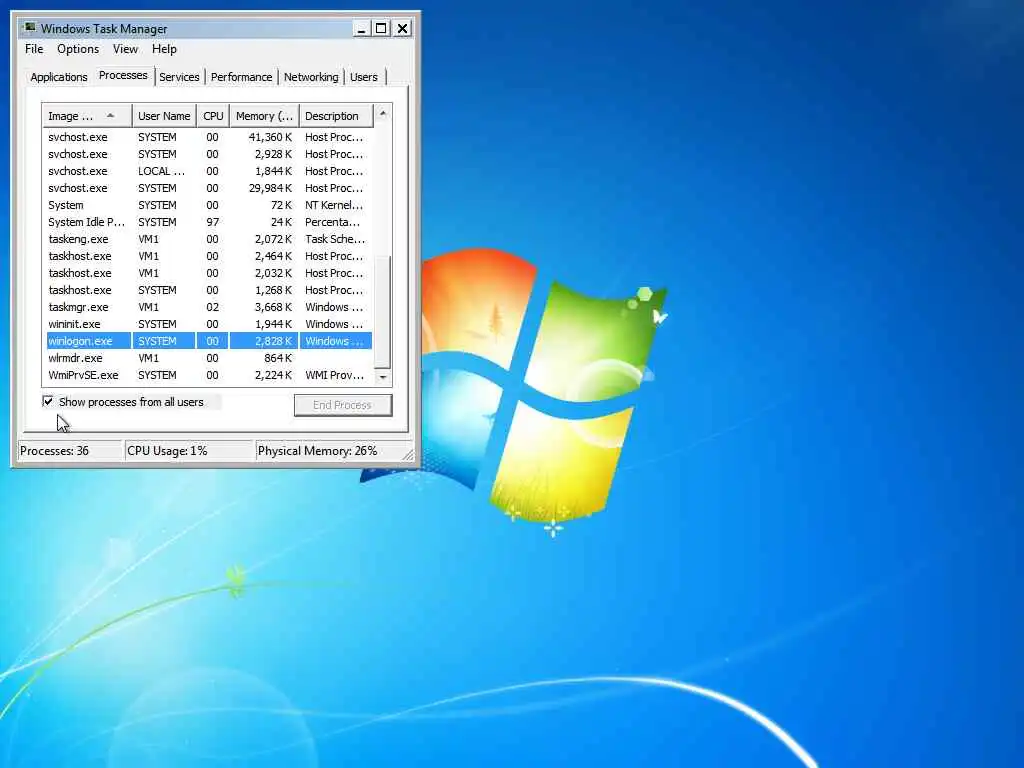The height and width of the screenshot is (768, 1024).
Task: Switch to the Services tab
Action: (x=179, y=77)
